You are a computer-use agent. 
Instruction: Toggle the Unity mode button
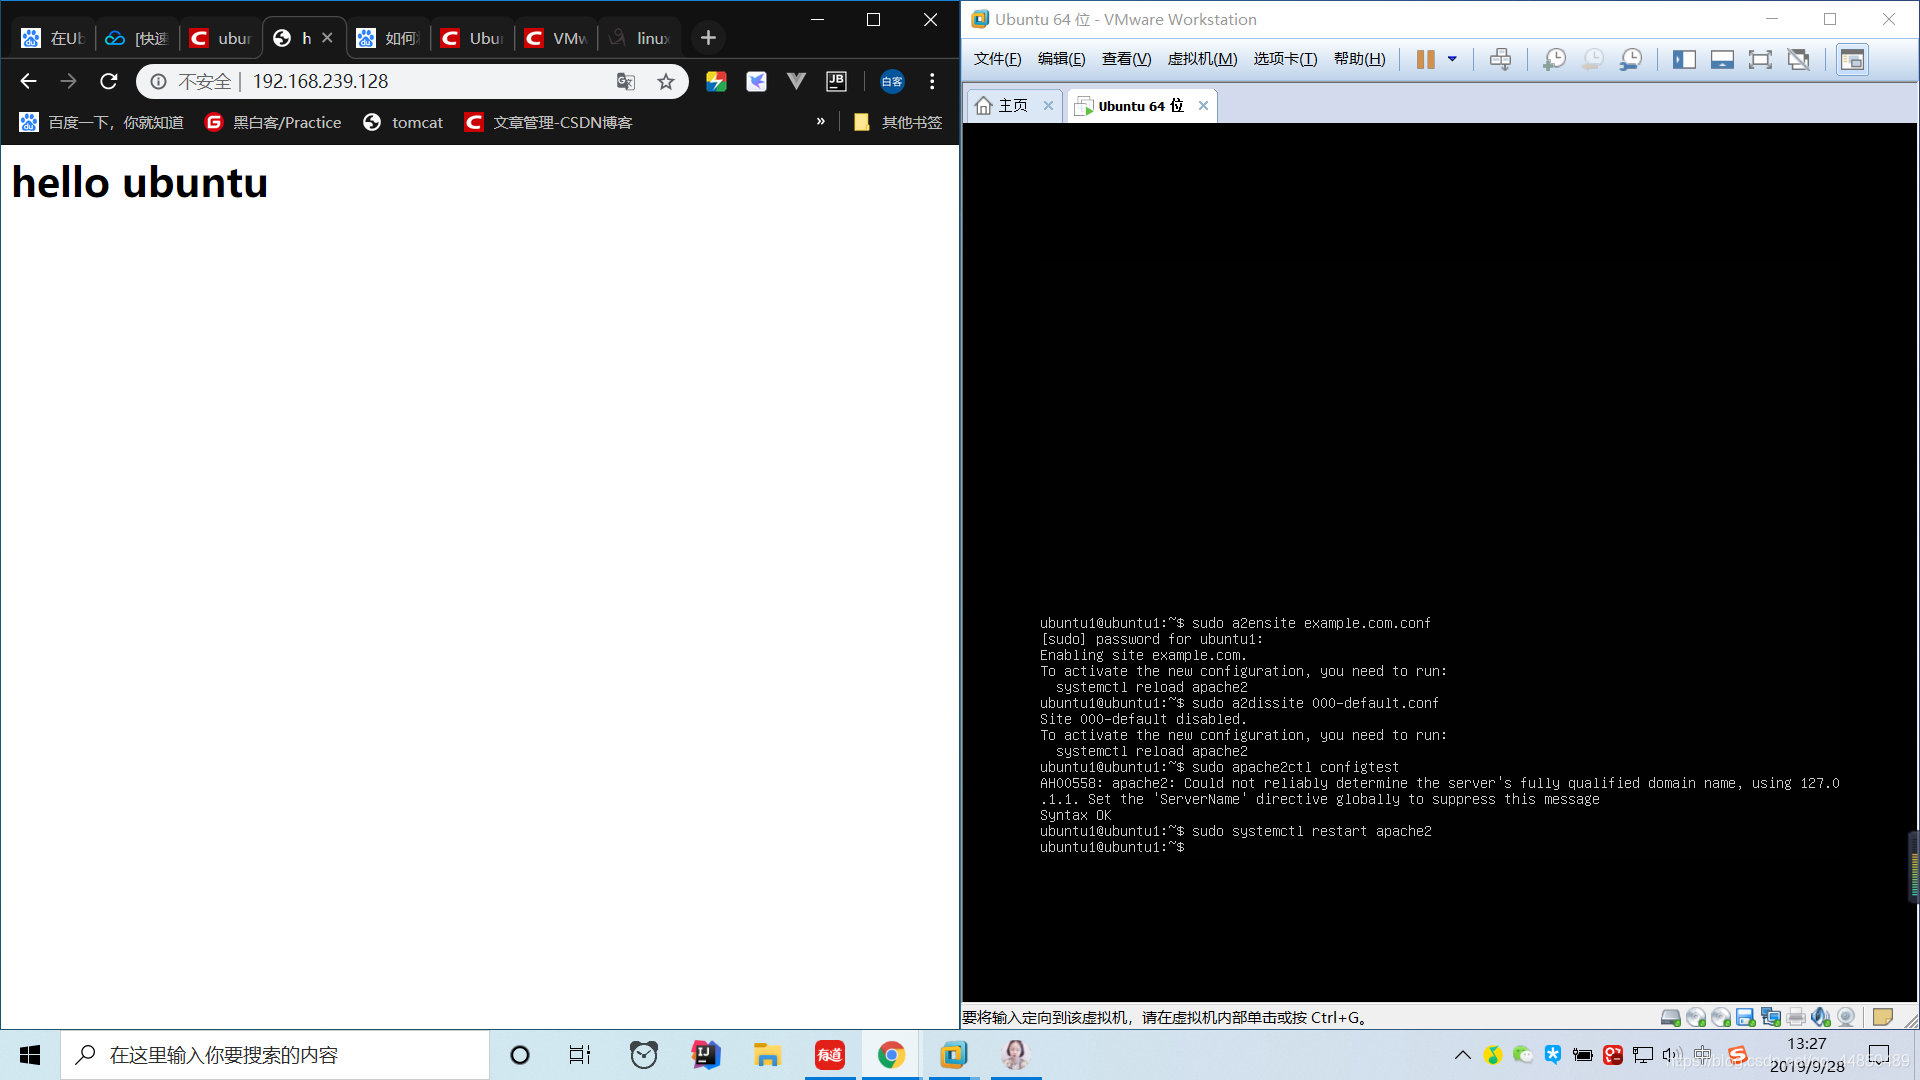(x=1798, y=59)
